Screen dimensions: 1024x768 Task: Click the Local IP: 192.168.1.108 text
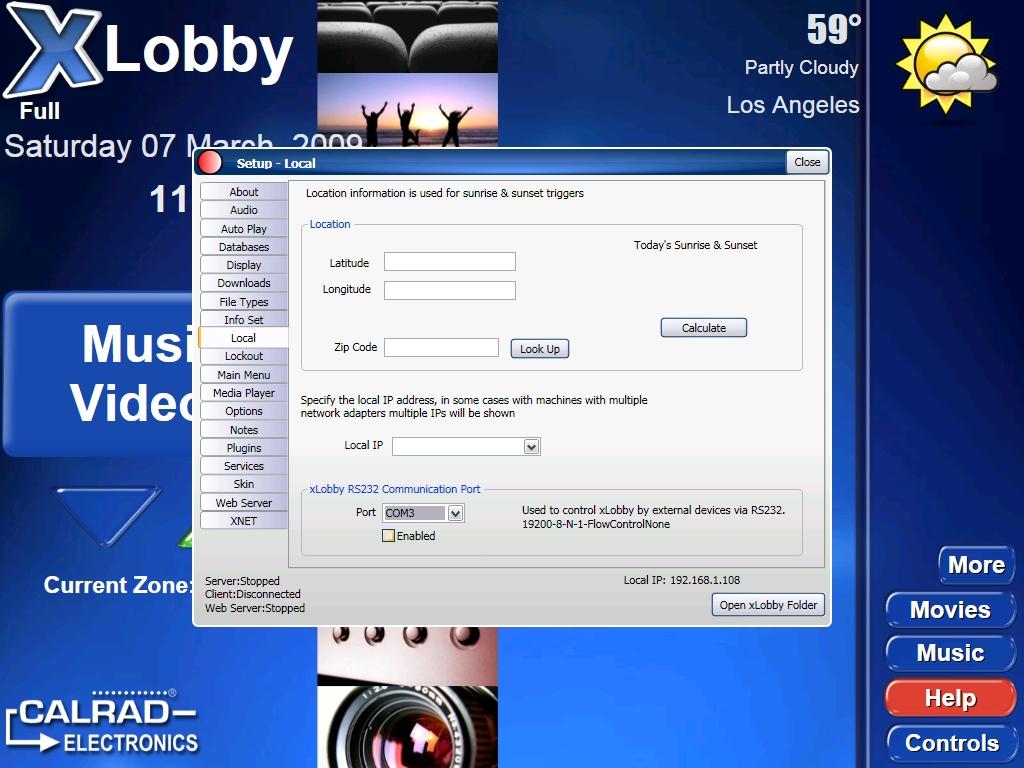(682, 580)
